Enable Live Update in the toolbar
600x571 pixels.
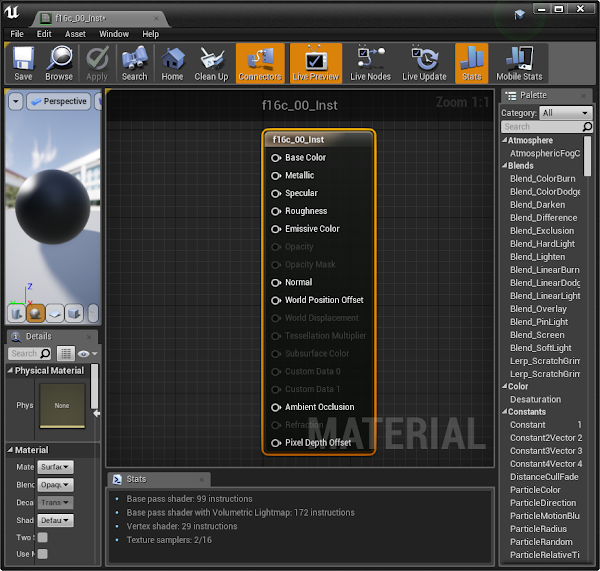[x=424, y=63]
